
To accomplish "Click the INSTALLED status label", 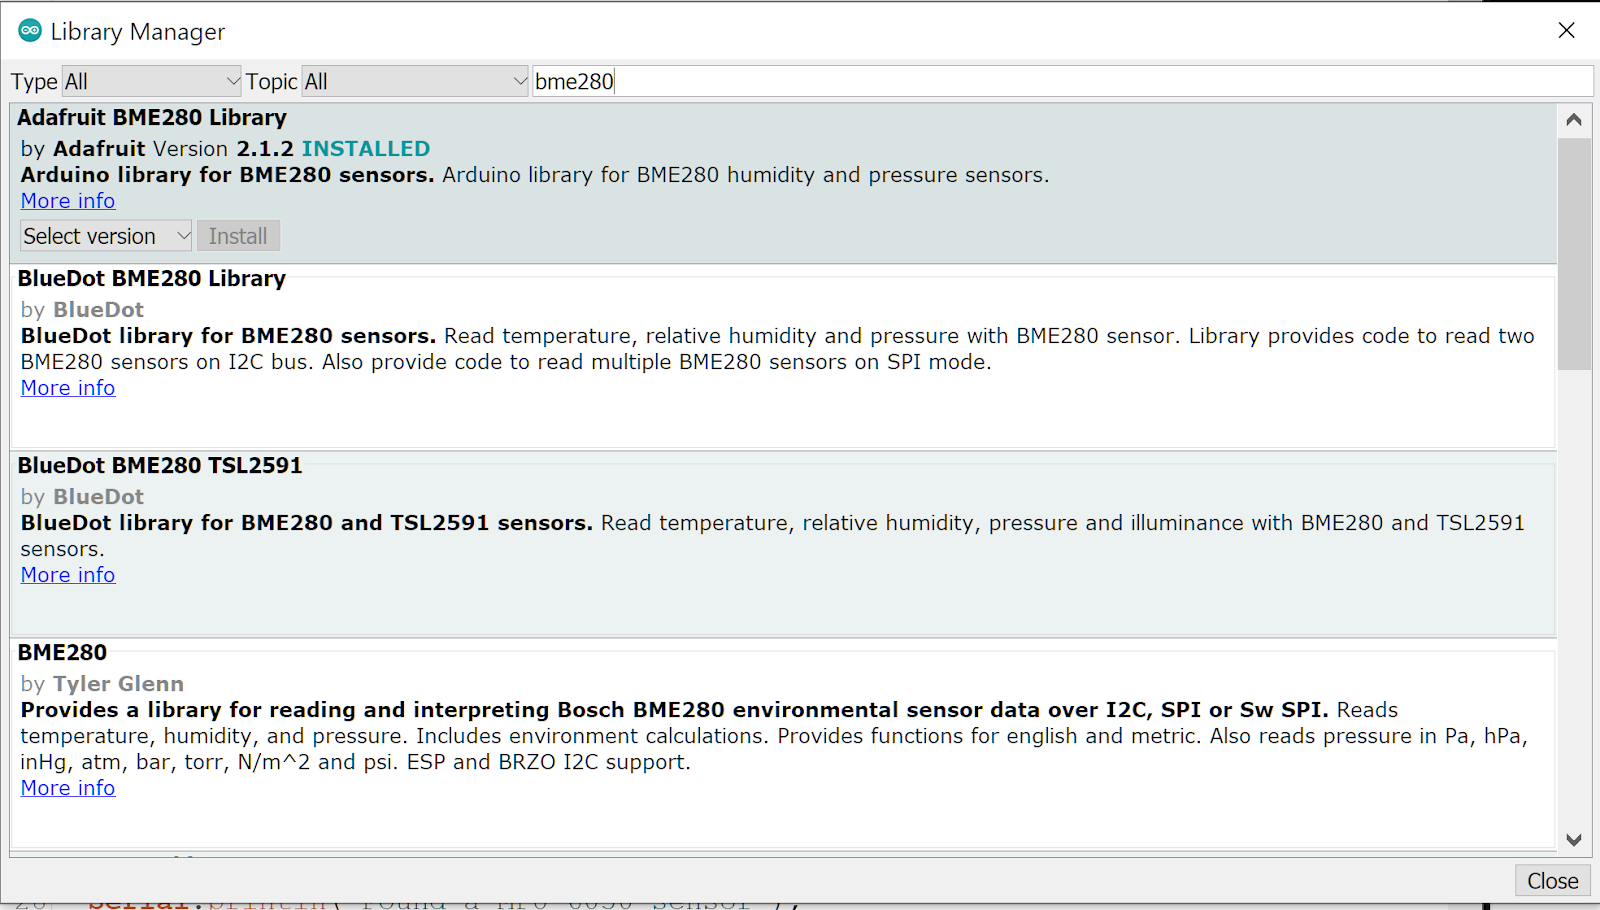I will 366,149.
